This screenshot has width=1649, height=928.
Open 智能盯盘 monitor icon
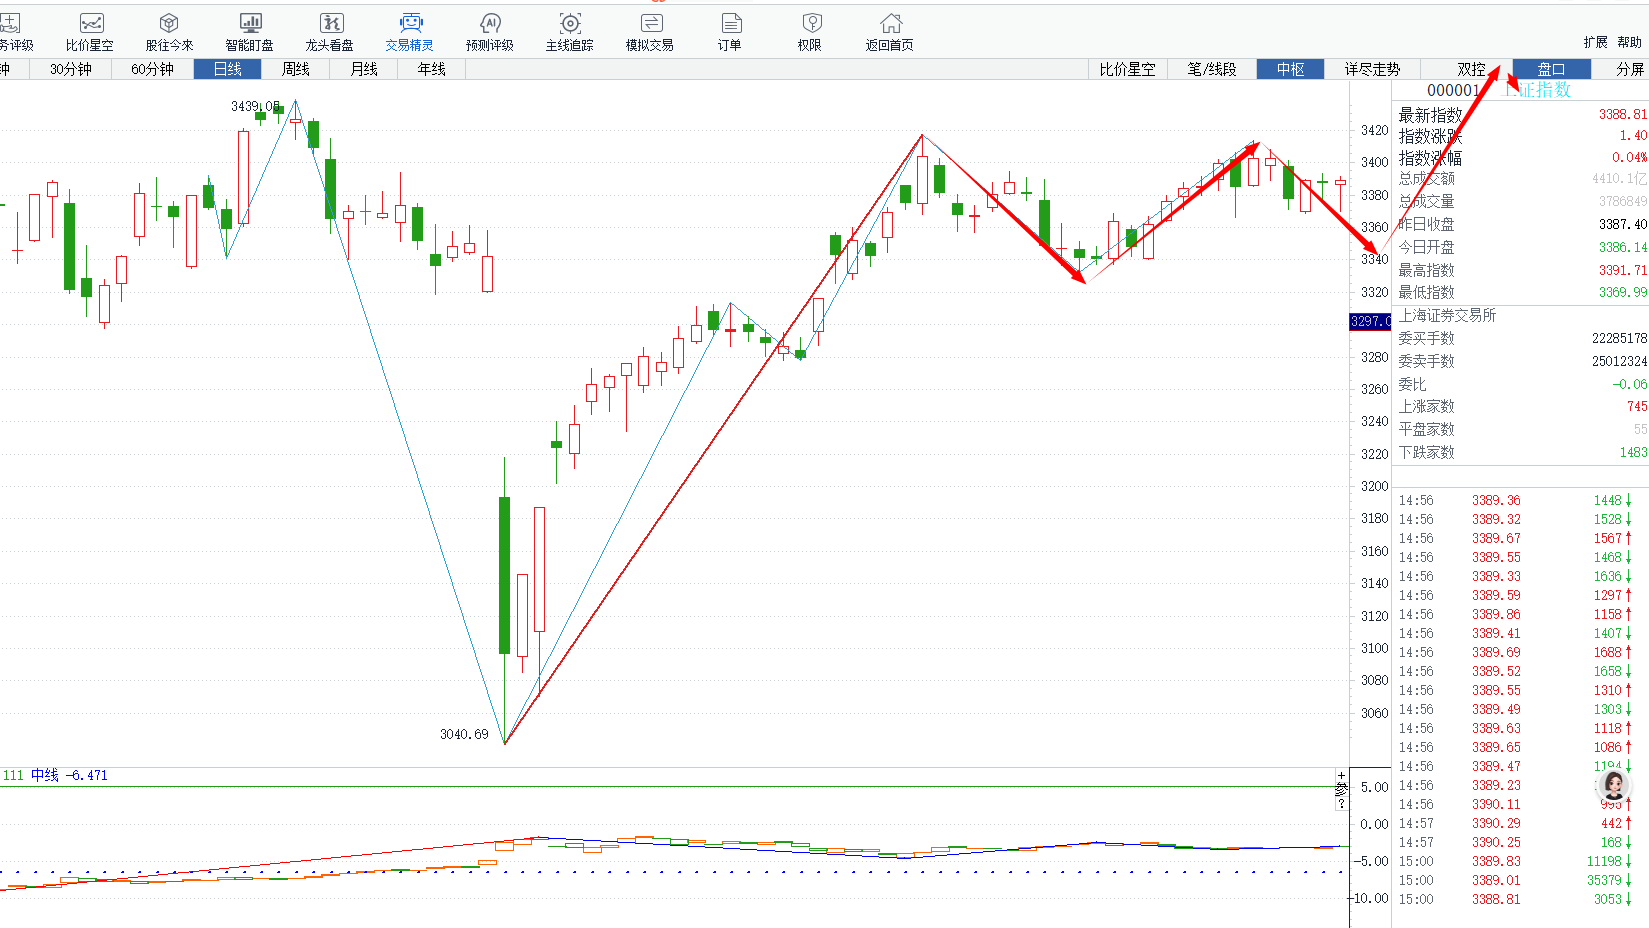coord(250,24)
